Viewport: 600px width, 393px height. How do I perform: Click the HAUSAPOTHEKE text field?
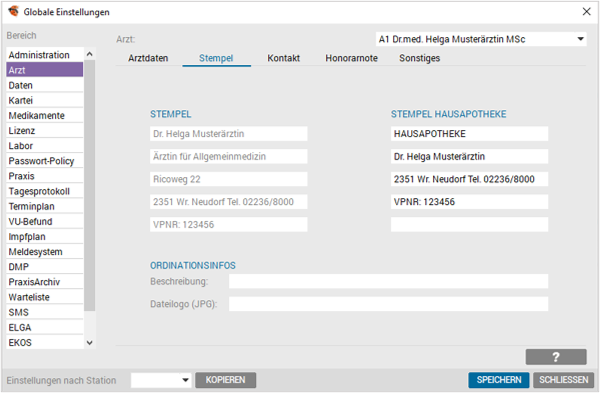pyautogui.click(x=470, y=134)
